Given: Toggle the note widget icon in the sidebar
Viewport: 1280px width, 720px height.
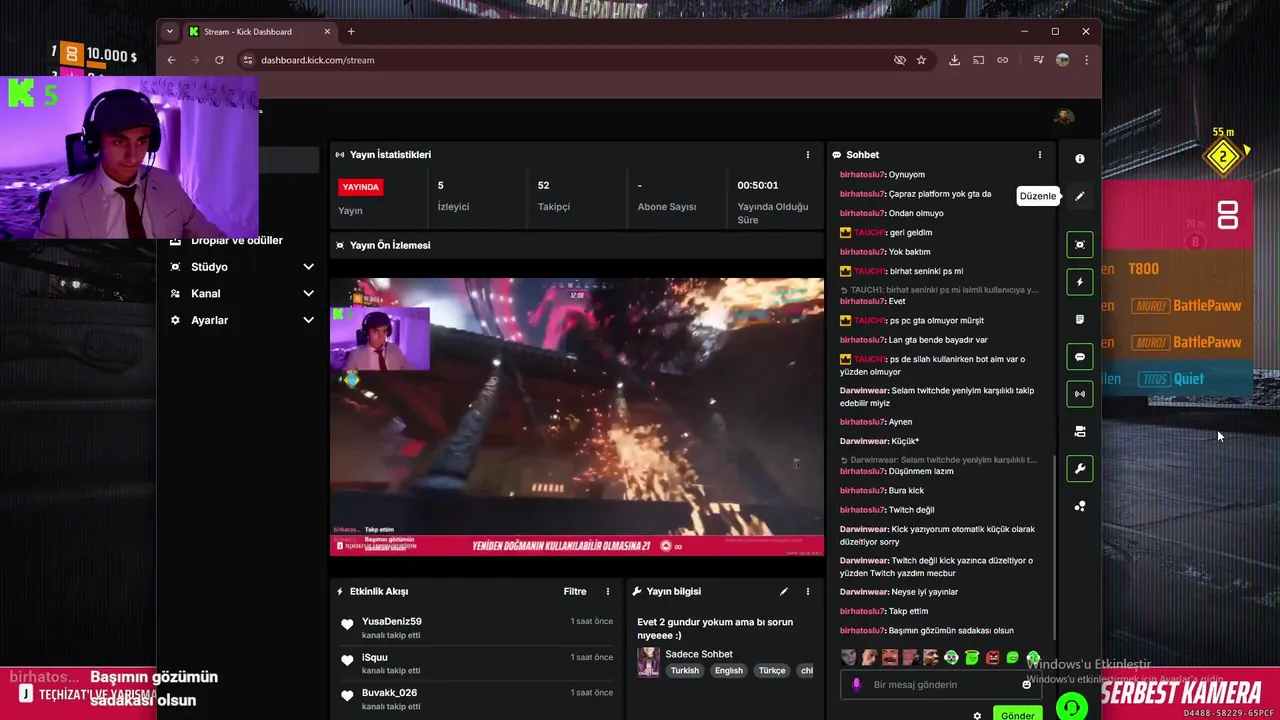Looking at the screenshot, I should (x=1079, y=320).
